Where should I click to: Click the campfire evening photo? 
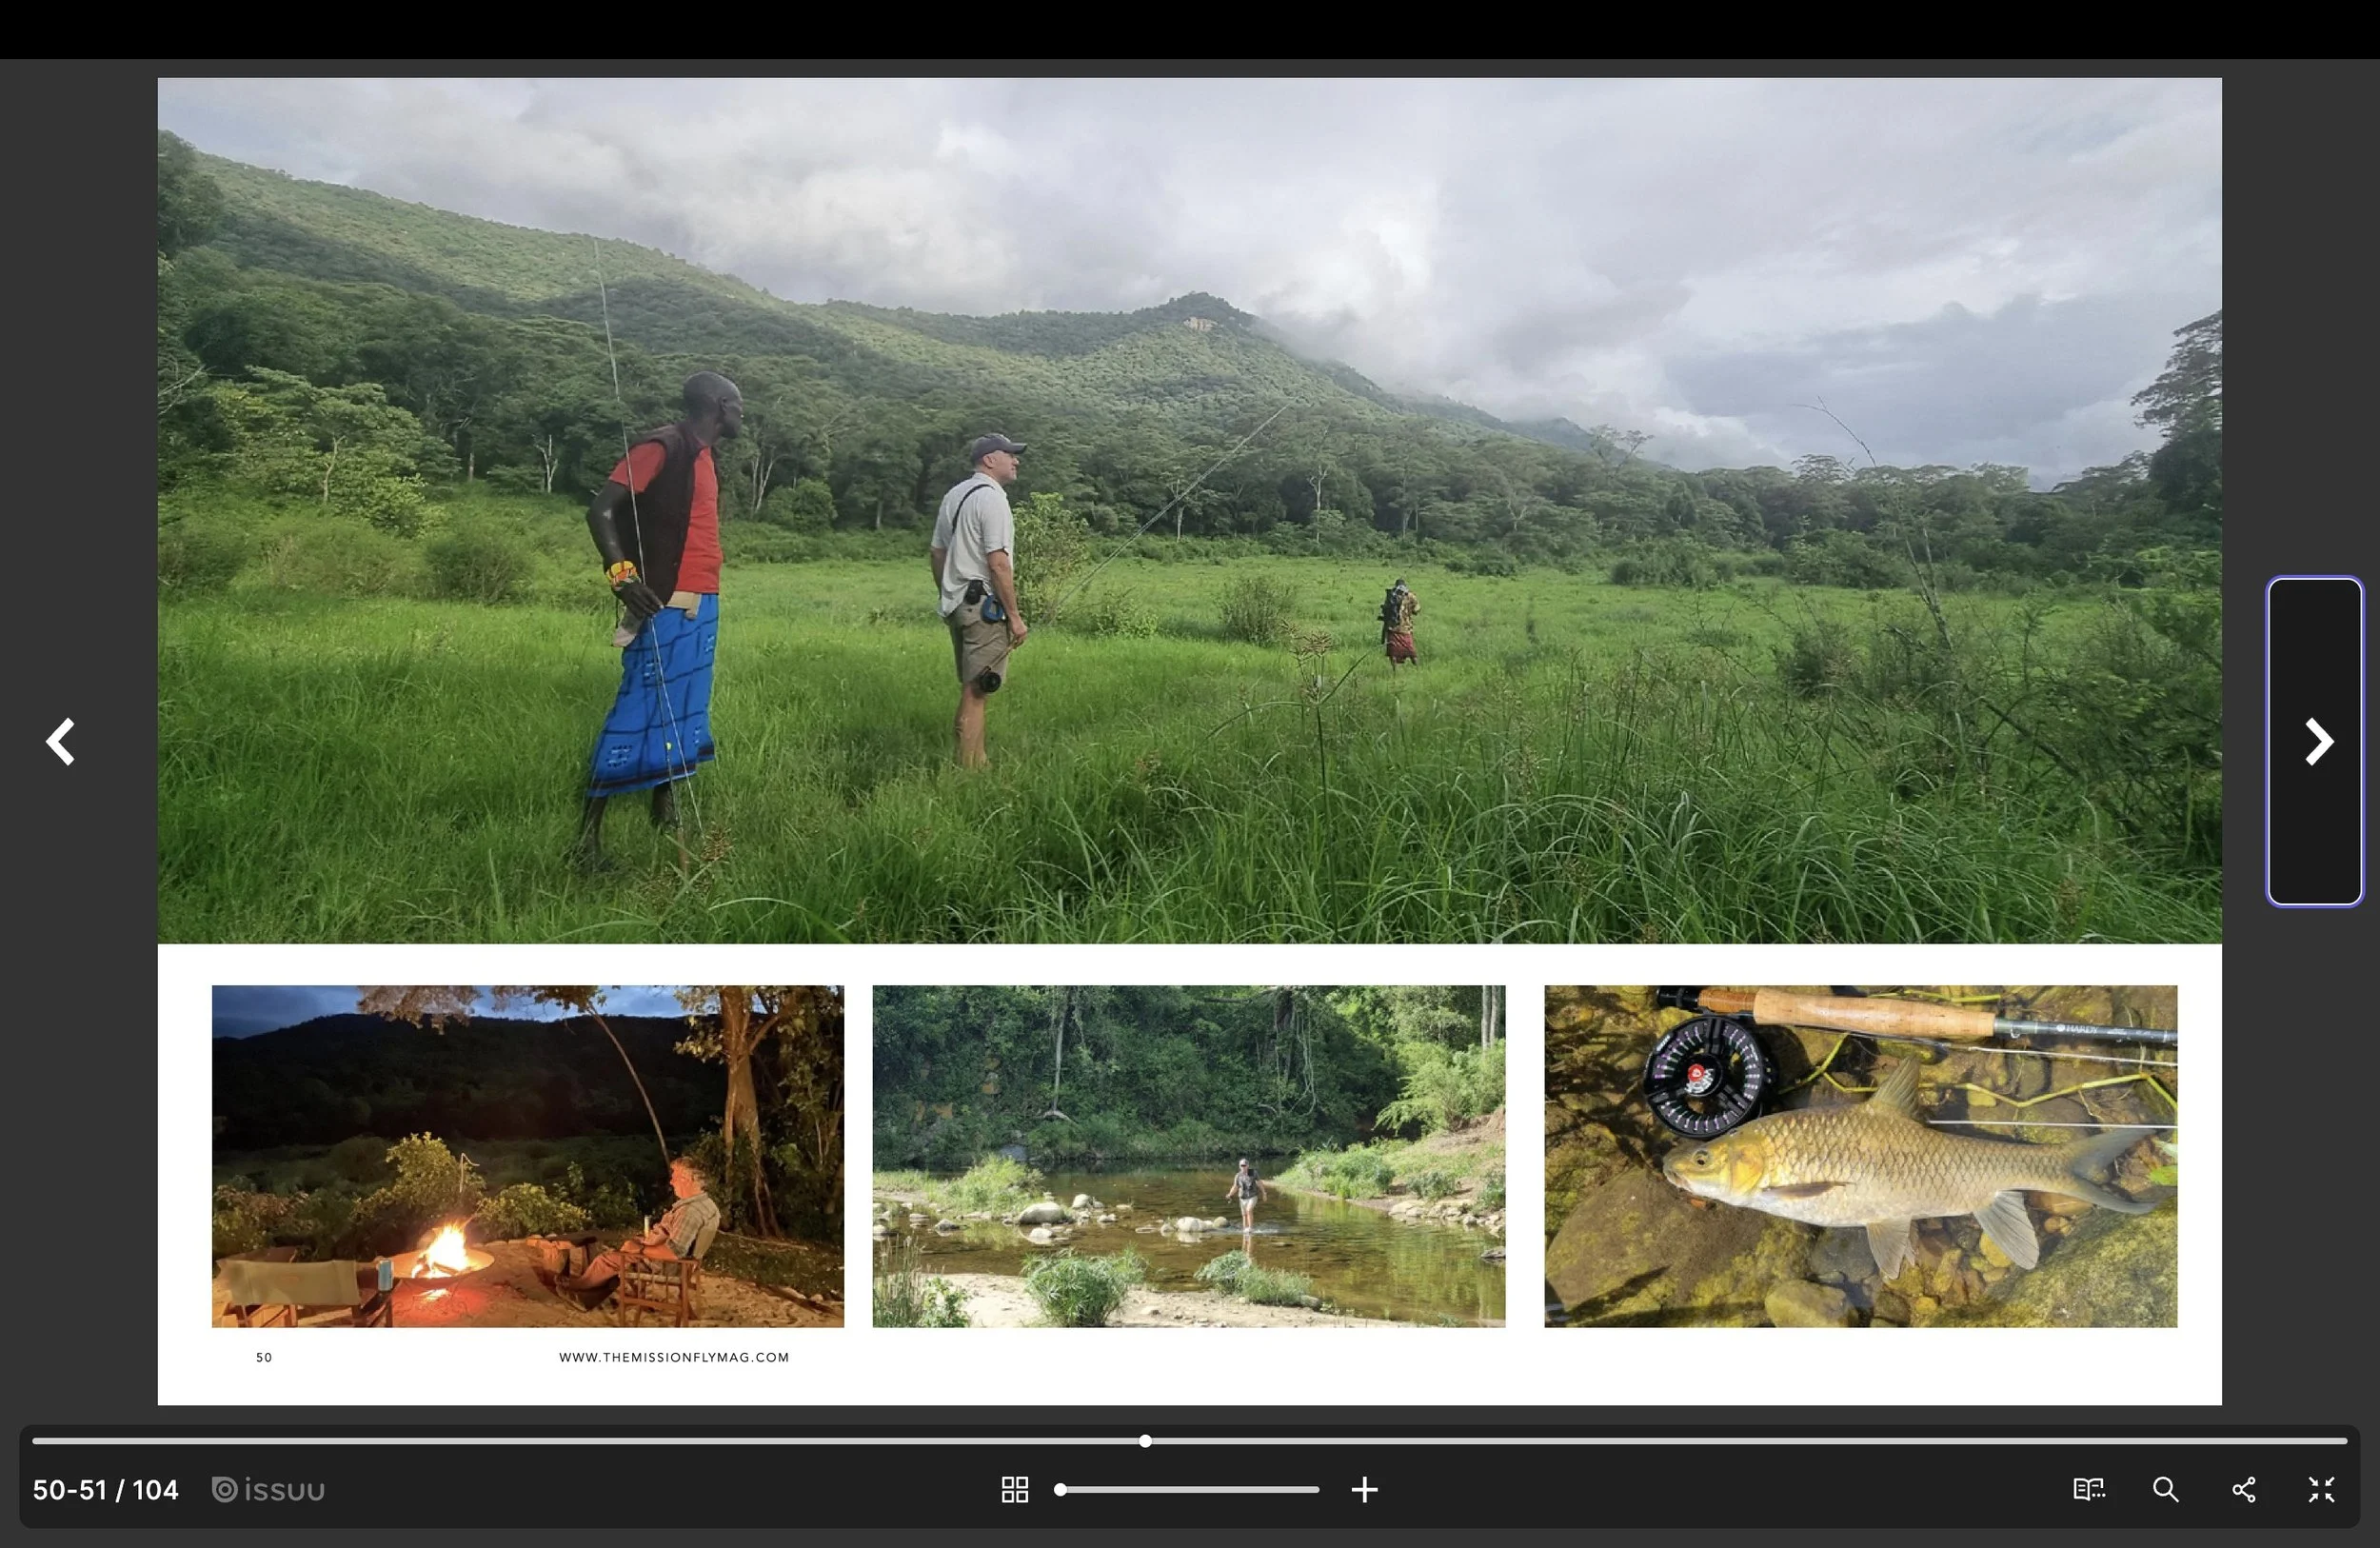[527, 1156]
